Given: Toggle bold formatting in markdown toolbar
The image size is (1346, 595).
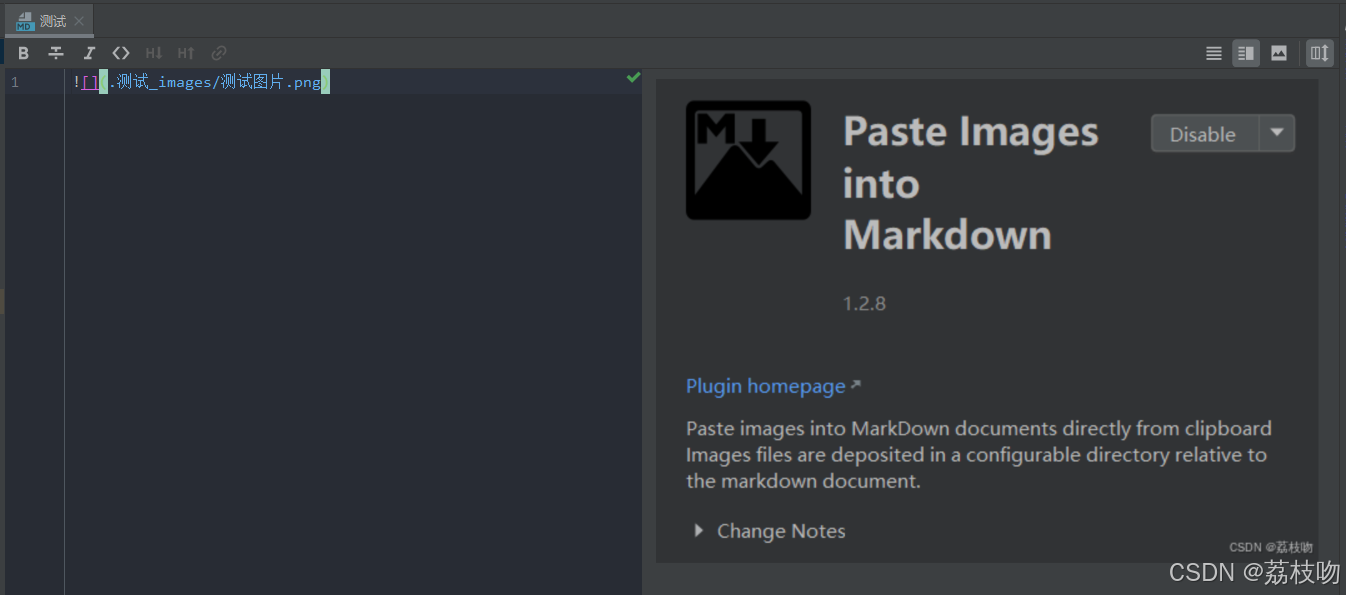Looking at the screenshot, I should pos(24,53).
